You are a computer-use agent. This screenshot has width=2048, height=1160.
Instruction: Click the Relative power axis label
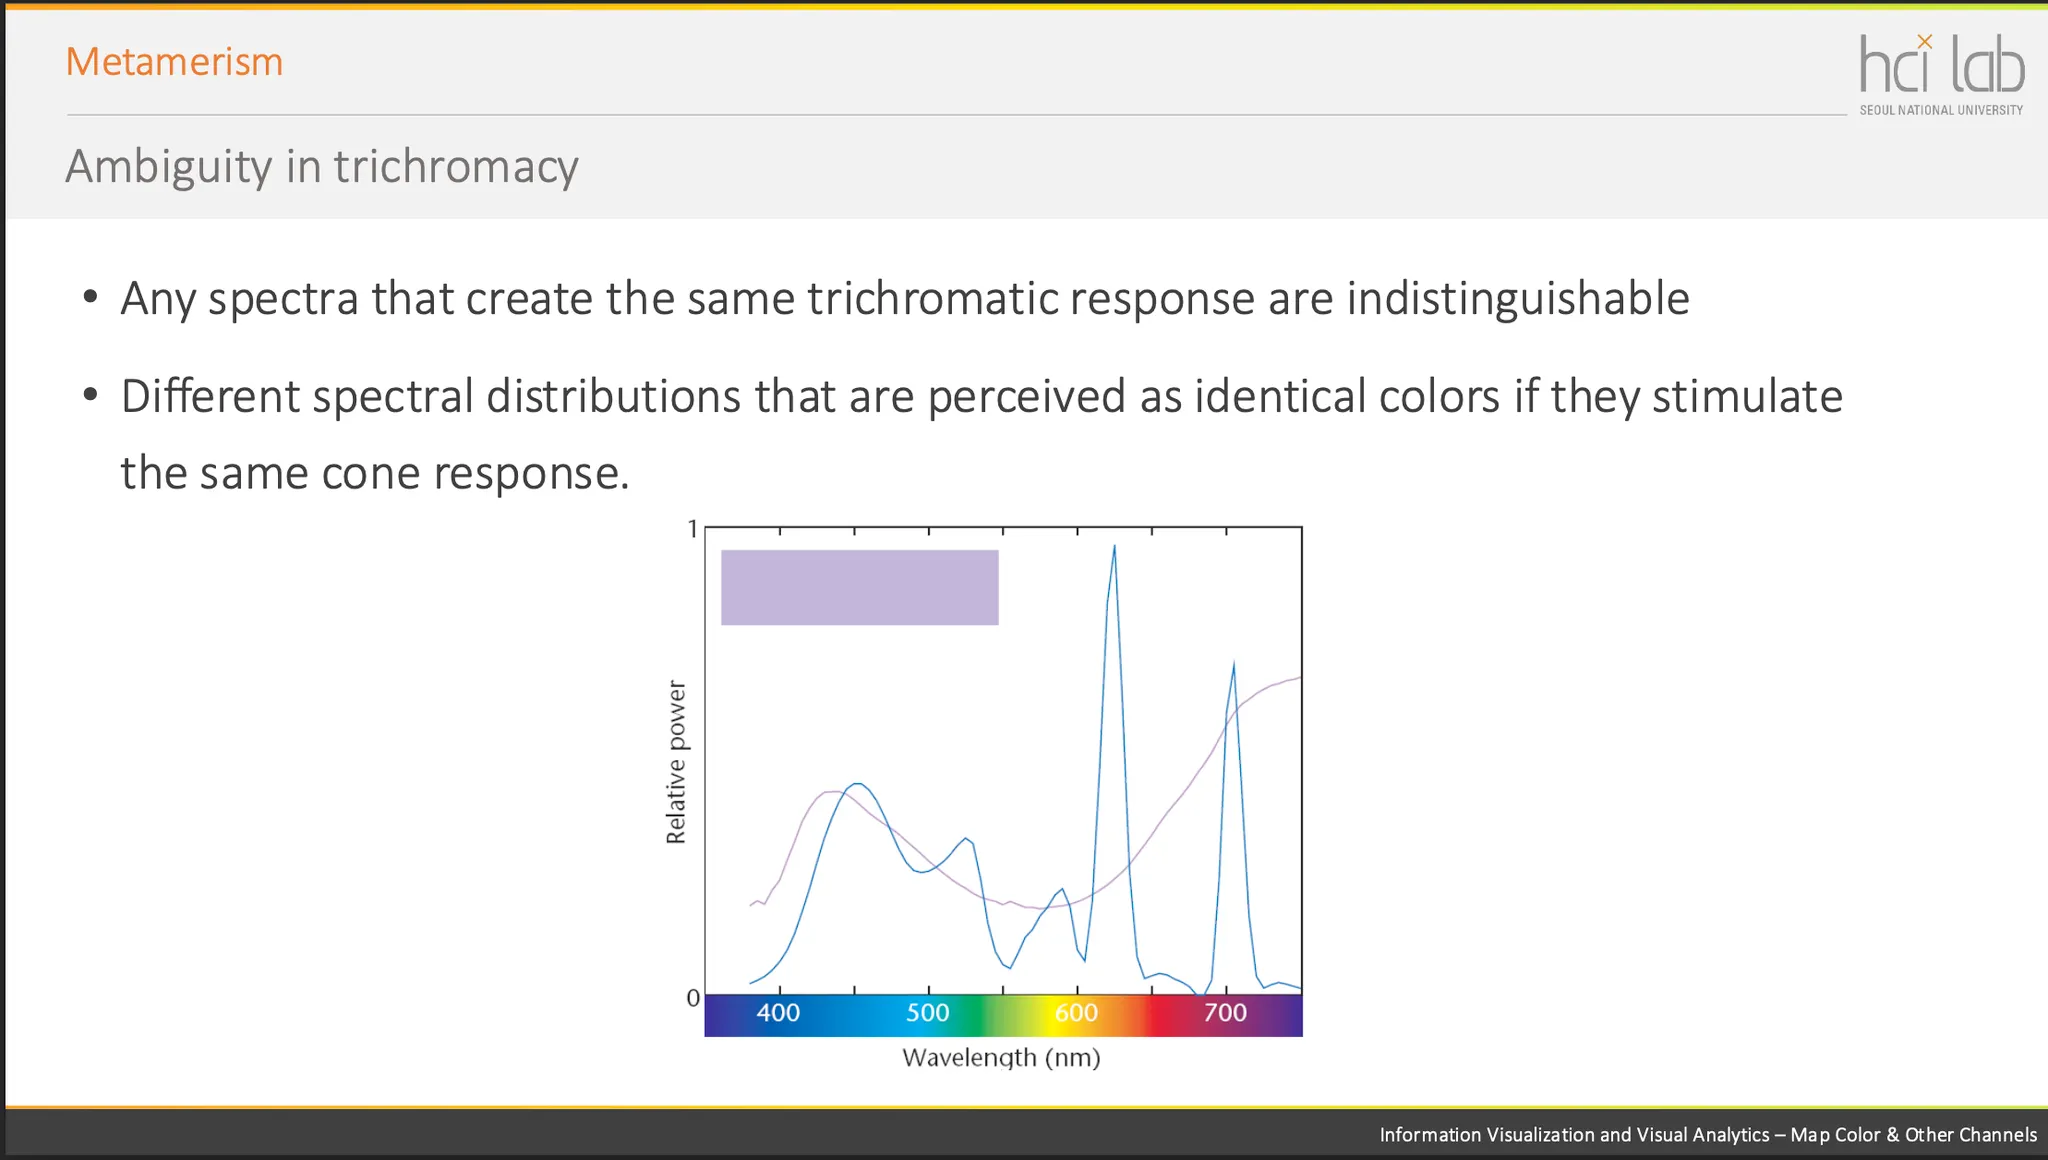pyautogui.click(x=676, y=762)
